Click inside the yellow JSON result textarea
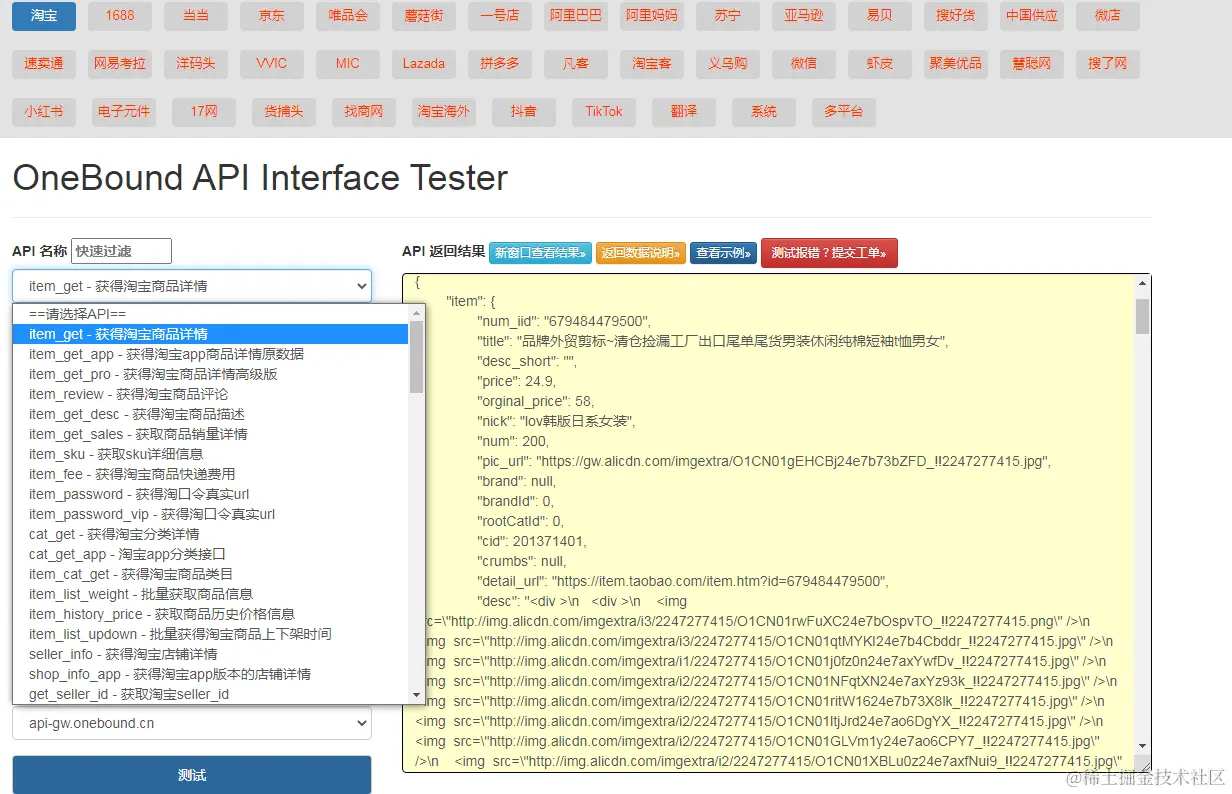Screen dimensions: 1232x794 (777, 523)
